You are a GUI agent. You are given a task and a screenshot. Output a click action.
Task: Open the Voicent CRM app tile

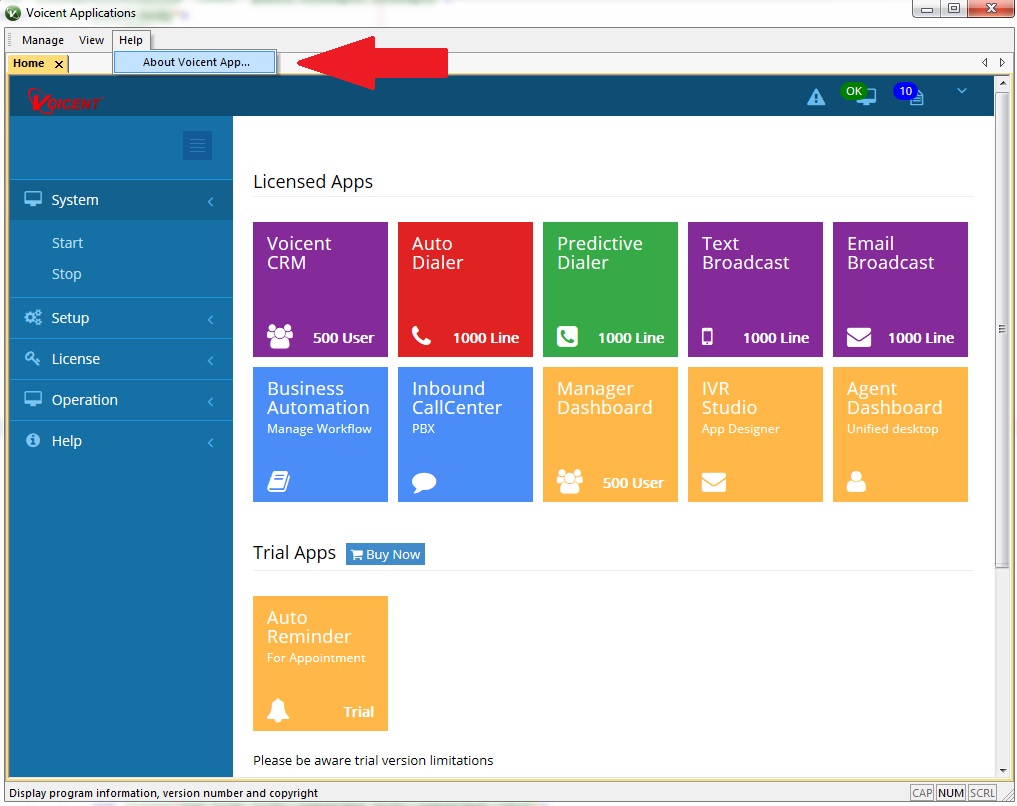point(320,289)
